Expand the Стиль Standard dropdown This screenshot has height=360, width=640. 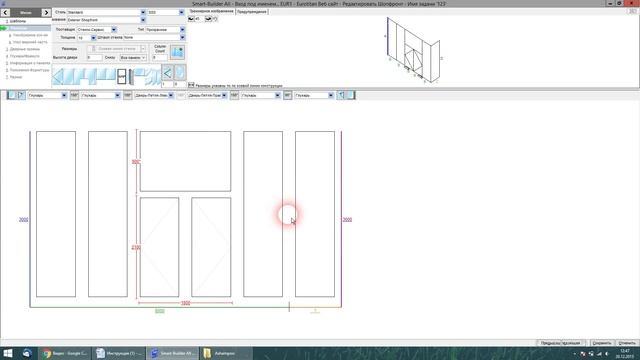pyautogui.click(x=143, y=12)
